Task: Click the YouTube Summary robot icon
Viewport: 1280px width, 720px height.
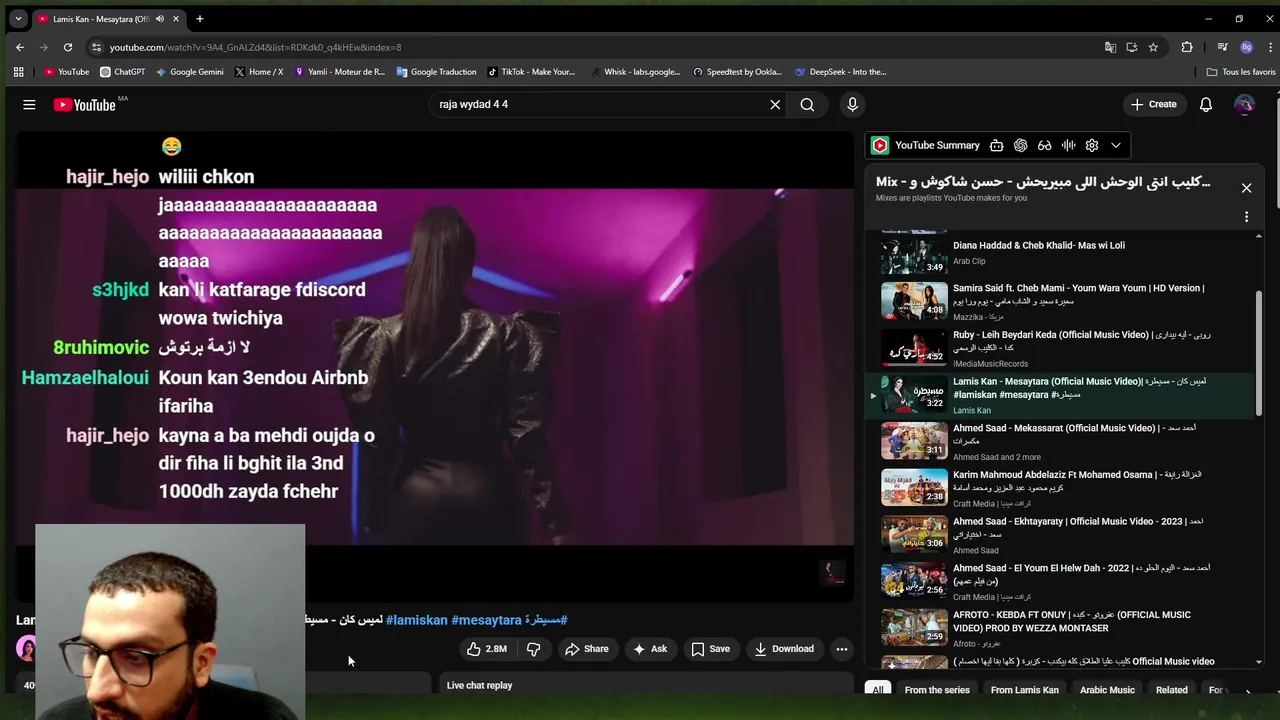Action: [x=996, y=145]
